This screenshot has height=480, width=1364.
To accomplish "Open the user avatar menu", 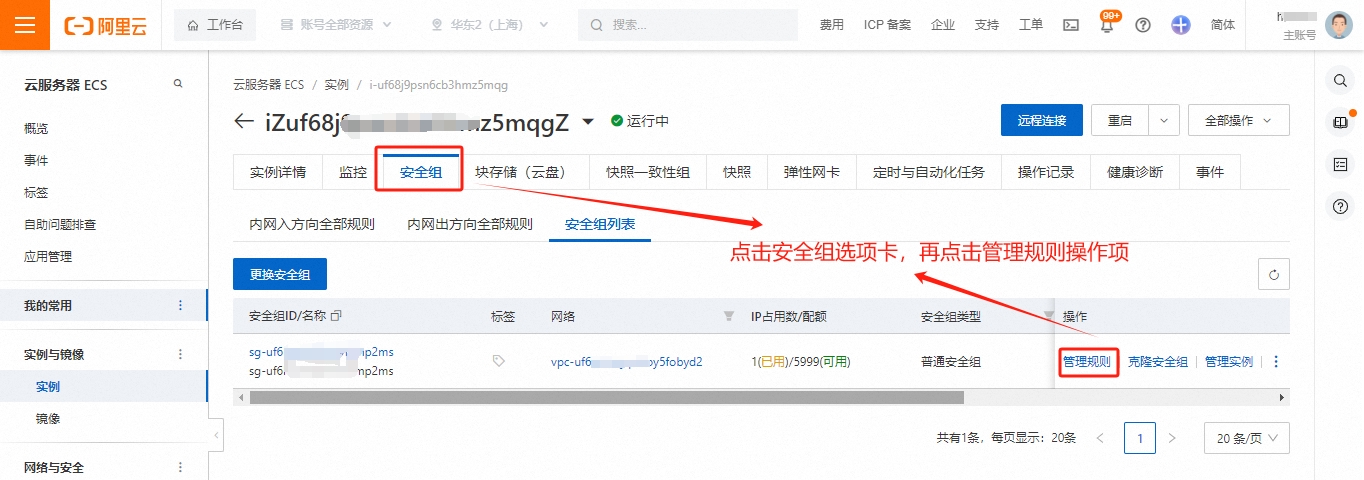I will (1339, 25).
